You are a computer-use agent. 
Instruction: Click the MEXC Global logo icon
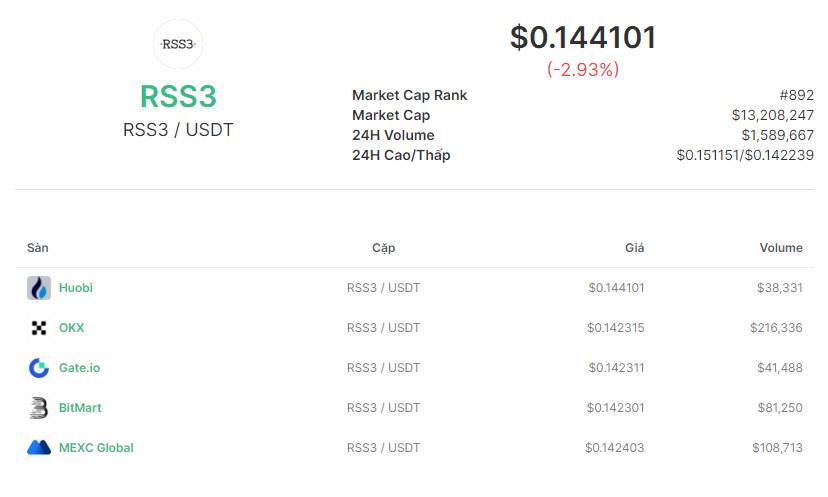click(39, 448)
